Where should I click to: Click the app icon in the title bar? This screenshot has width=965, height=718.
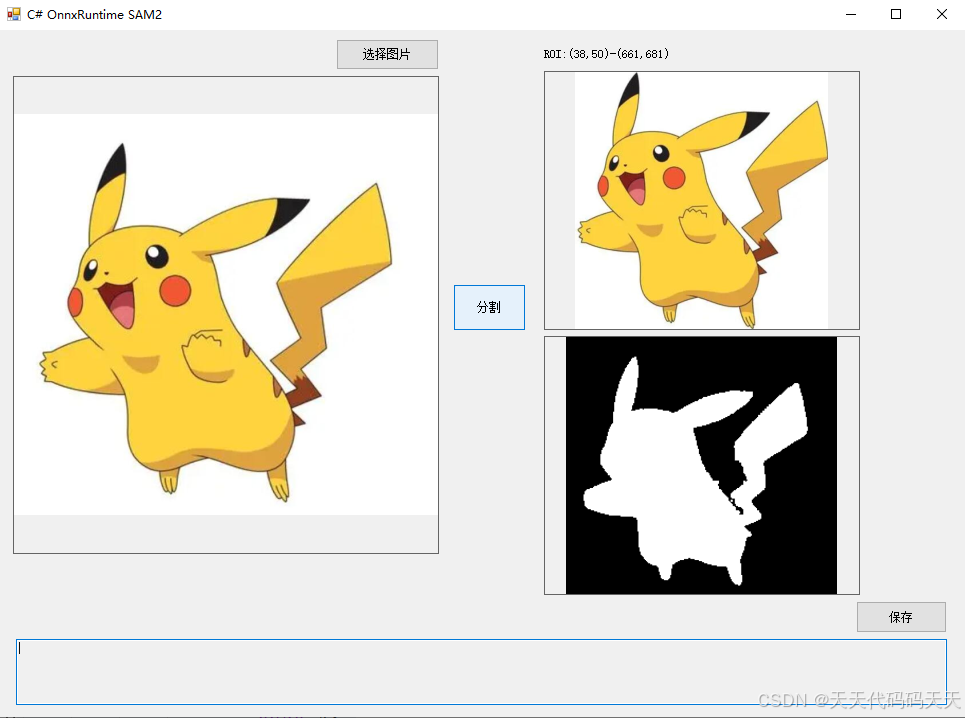coord(14,14)
